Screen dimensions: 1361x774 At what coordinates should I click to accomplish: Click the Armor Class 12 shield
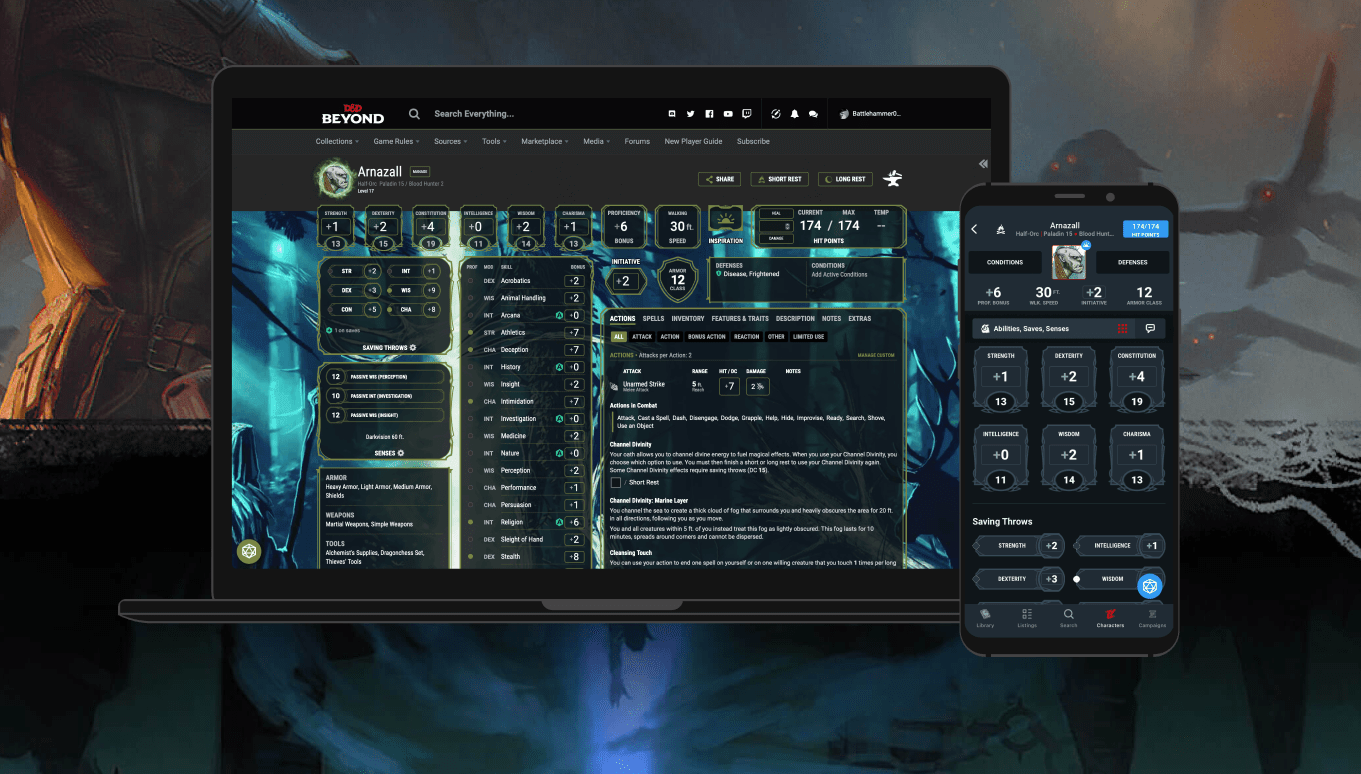678,281
